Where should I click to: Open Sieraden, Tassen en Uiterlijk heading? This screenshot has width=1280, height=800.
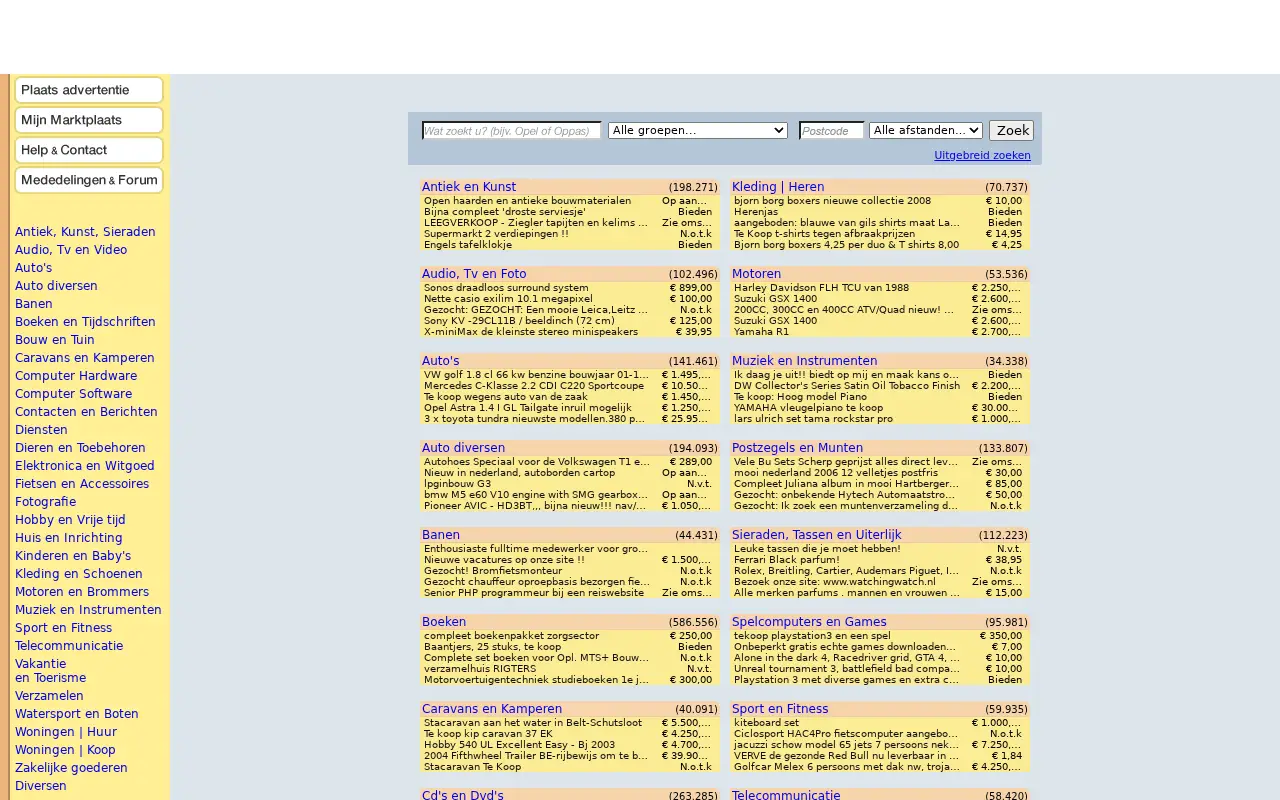click(x=817, y=535)
